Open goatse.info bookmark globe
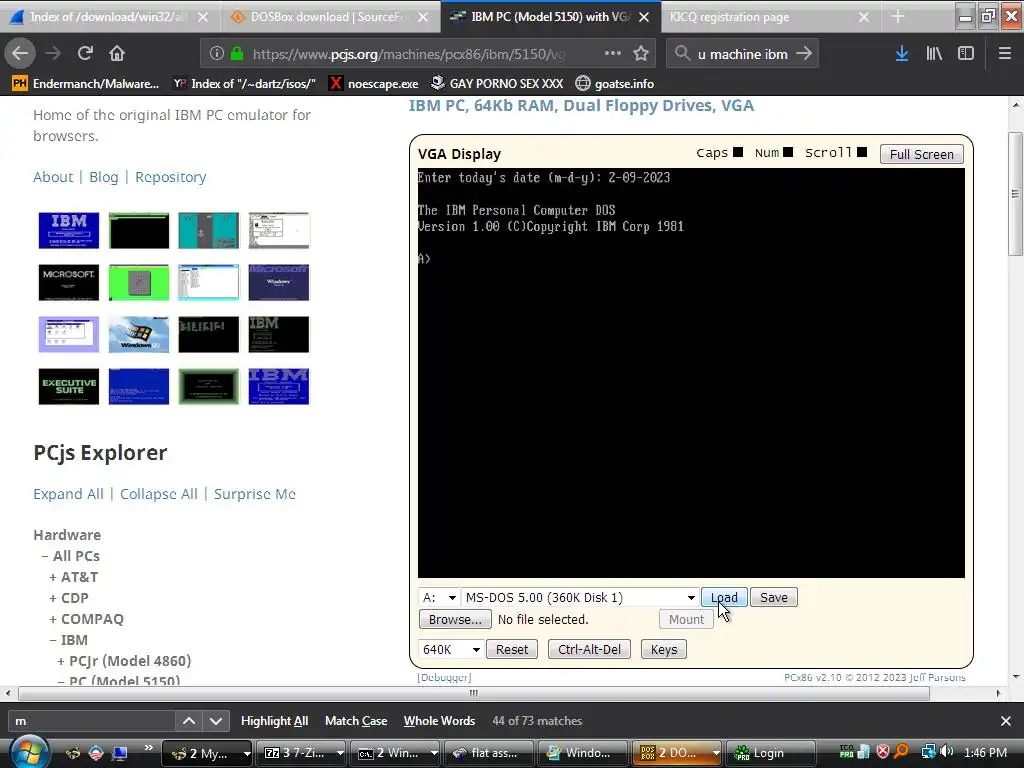Image resolution: width=1024 pixels, height=768 pixels. (x=614, y=84)
